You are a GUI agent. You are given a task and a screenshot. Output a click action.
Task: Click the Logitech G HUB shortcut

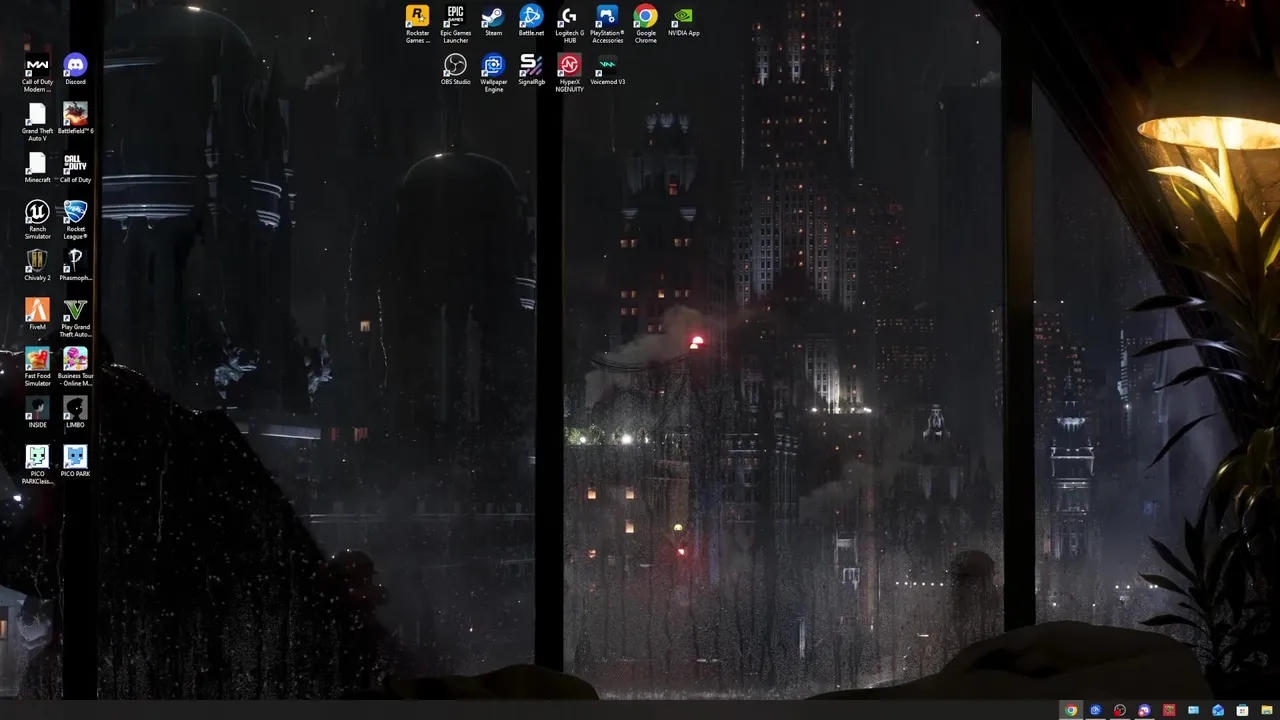569,24
